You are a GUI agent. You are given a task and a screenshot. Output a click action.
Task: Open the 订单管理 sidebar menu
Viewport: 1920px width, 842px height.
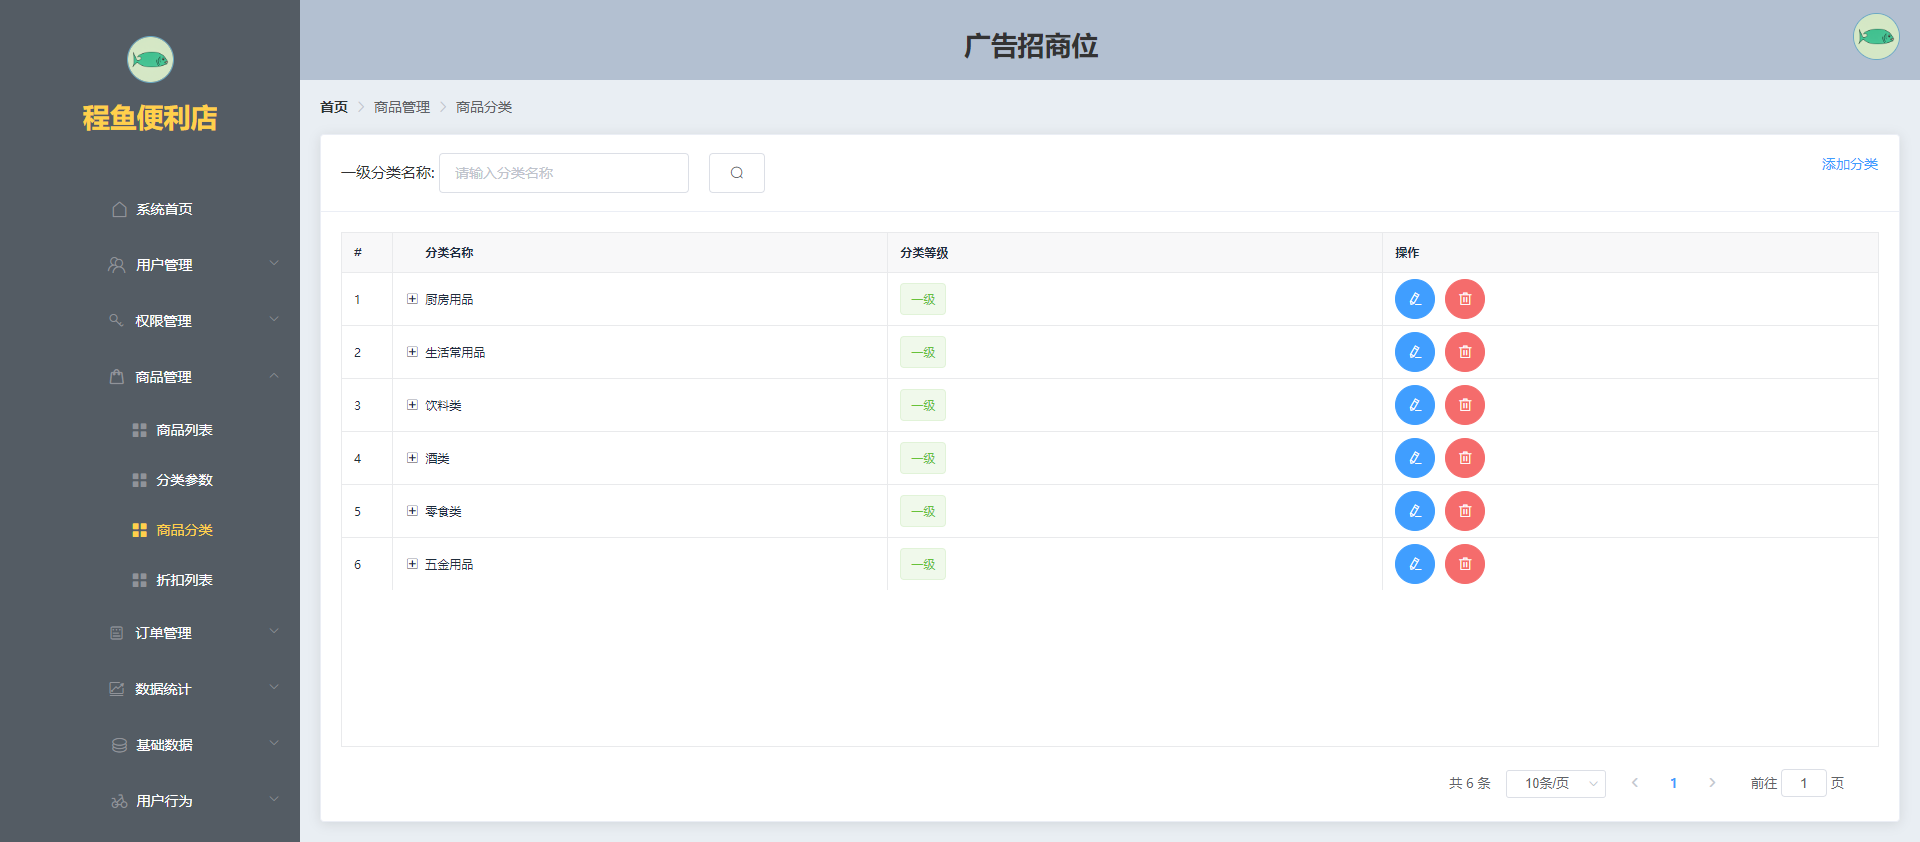point(150,633)
